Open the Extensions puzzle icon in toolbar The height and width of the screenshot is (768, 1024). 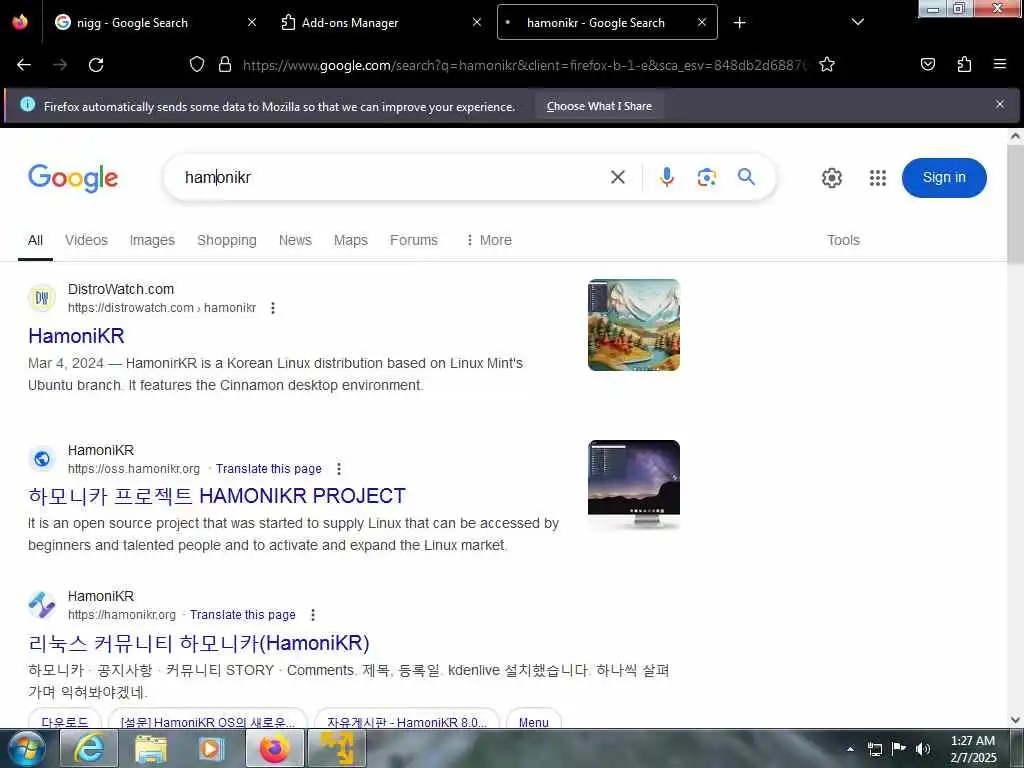(964, 64)
